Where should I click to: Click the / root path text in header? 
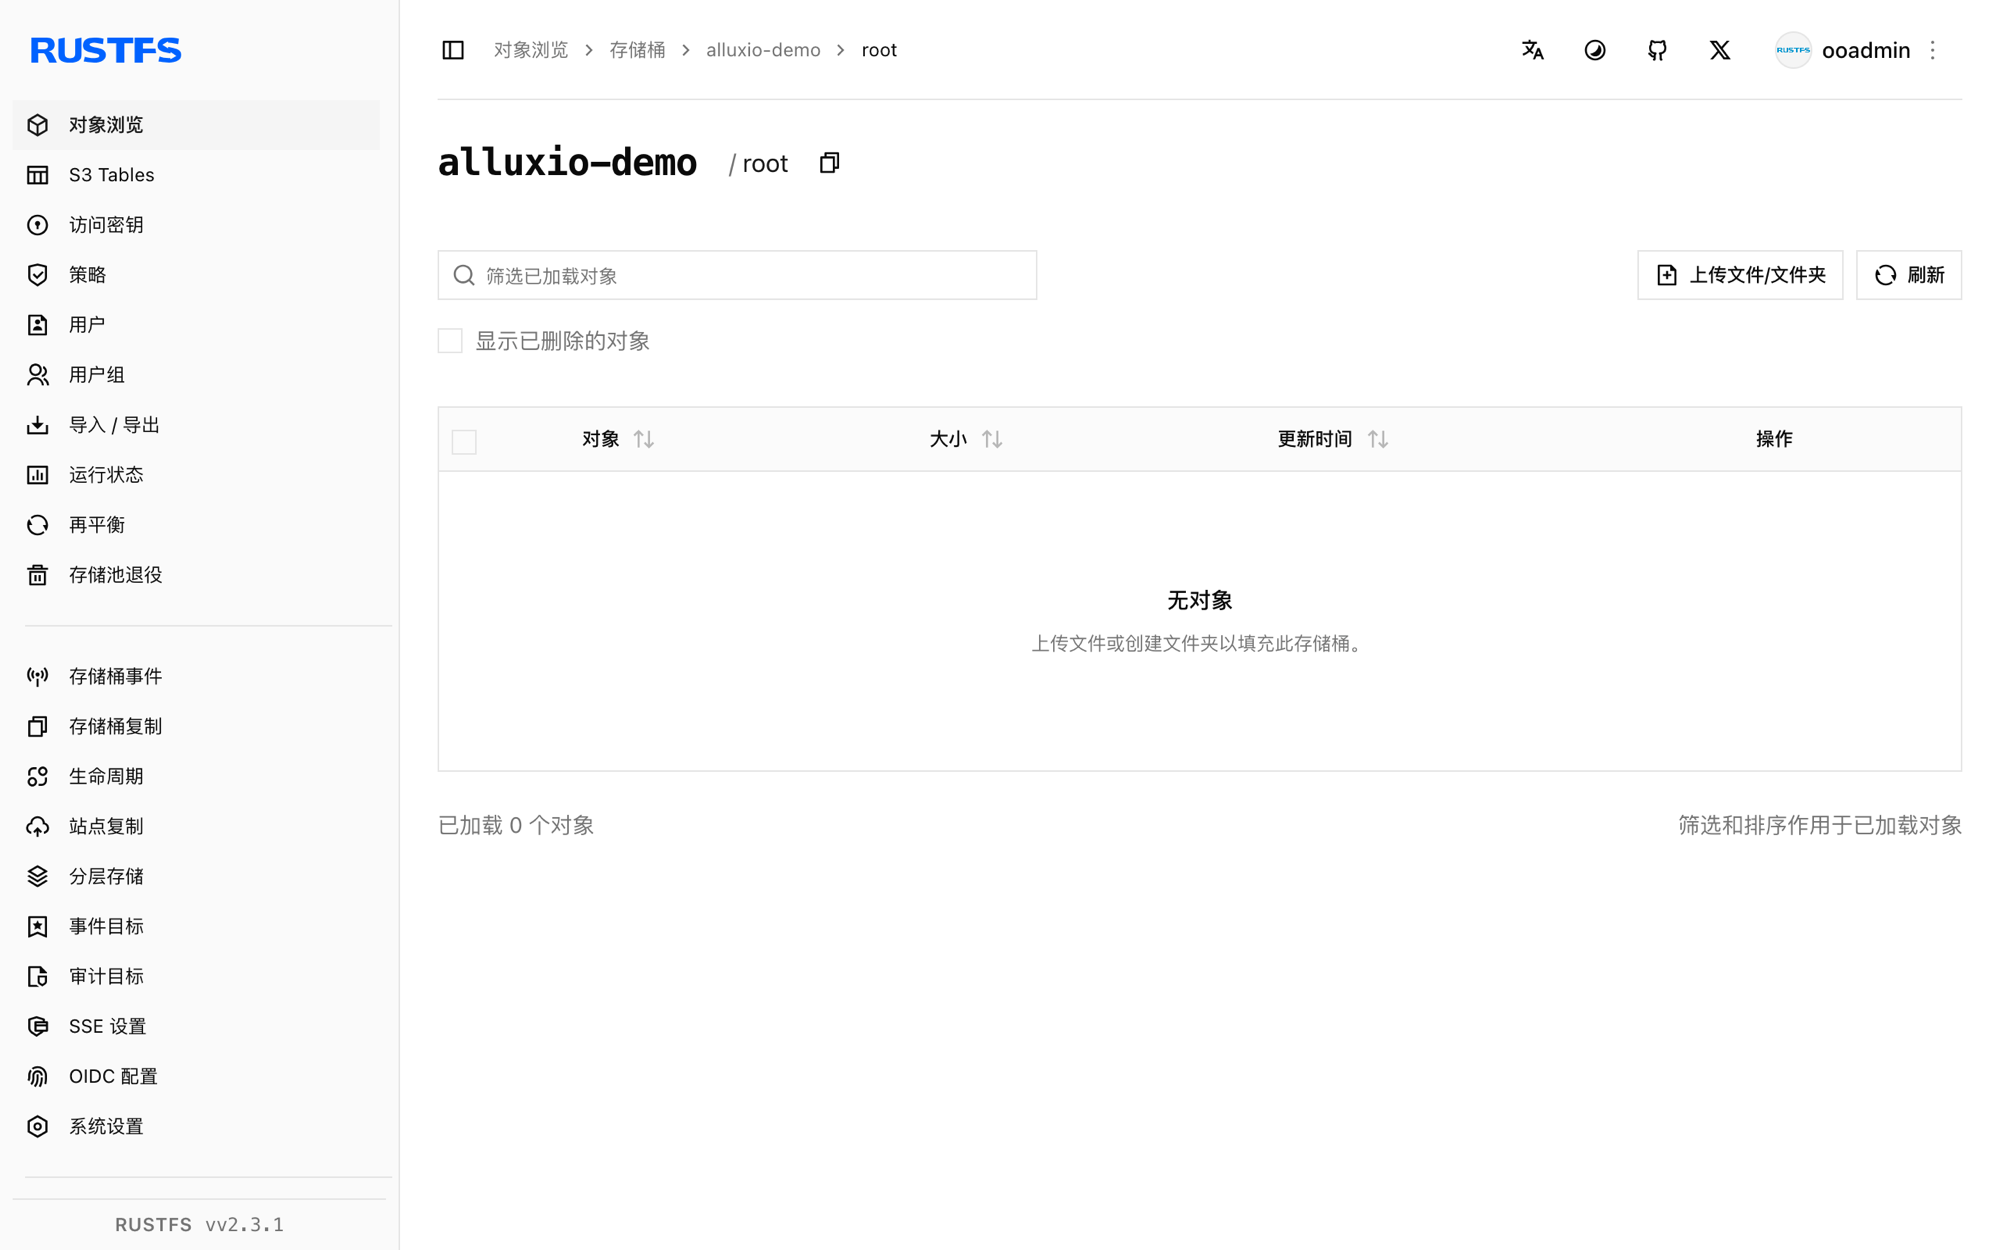(x=758, y=163)
